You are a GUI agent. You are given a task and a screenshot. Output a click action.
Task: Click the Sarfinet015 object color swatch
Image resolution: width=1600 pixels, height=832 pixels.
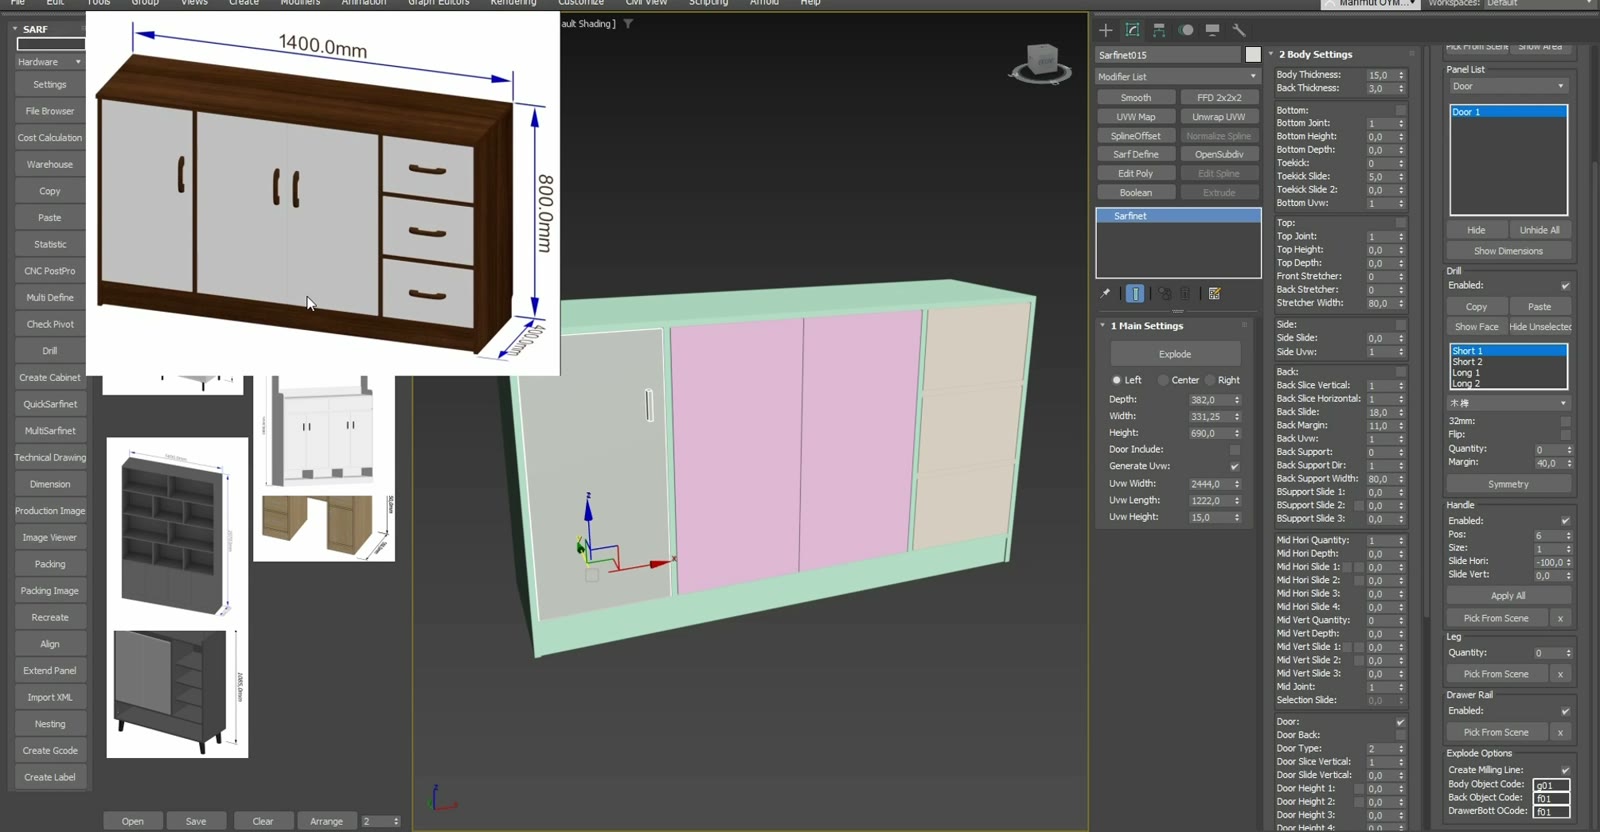point(1253,55)
